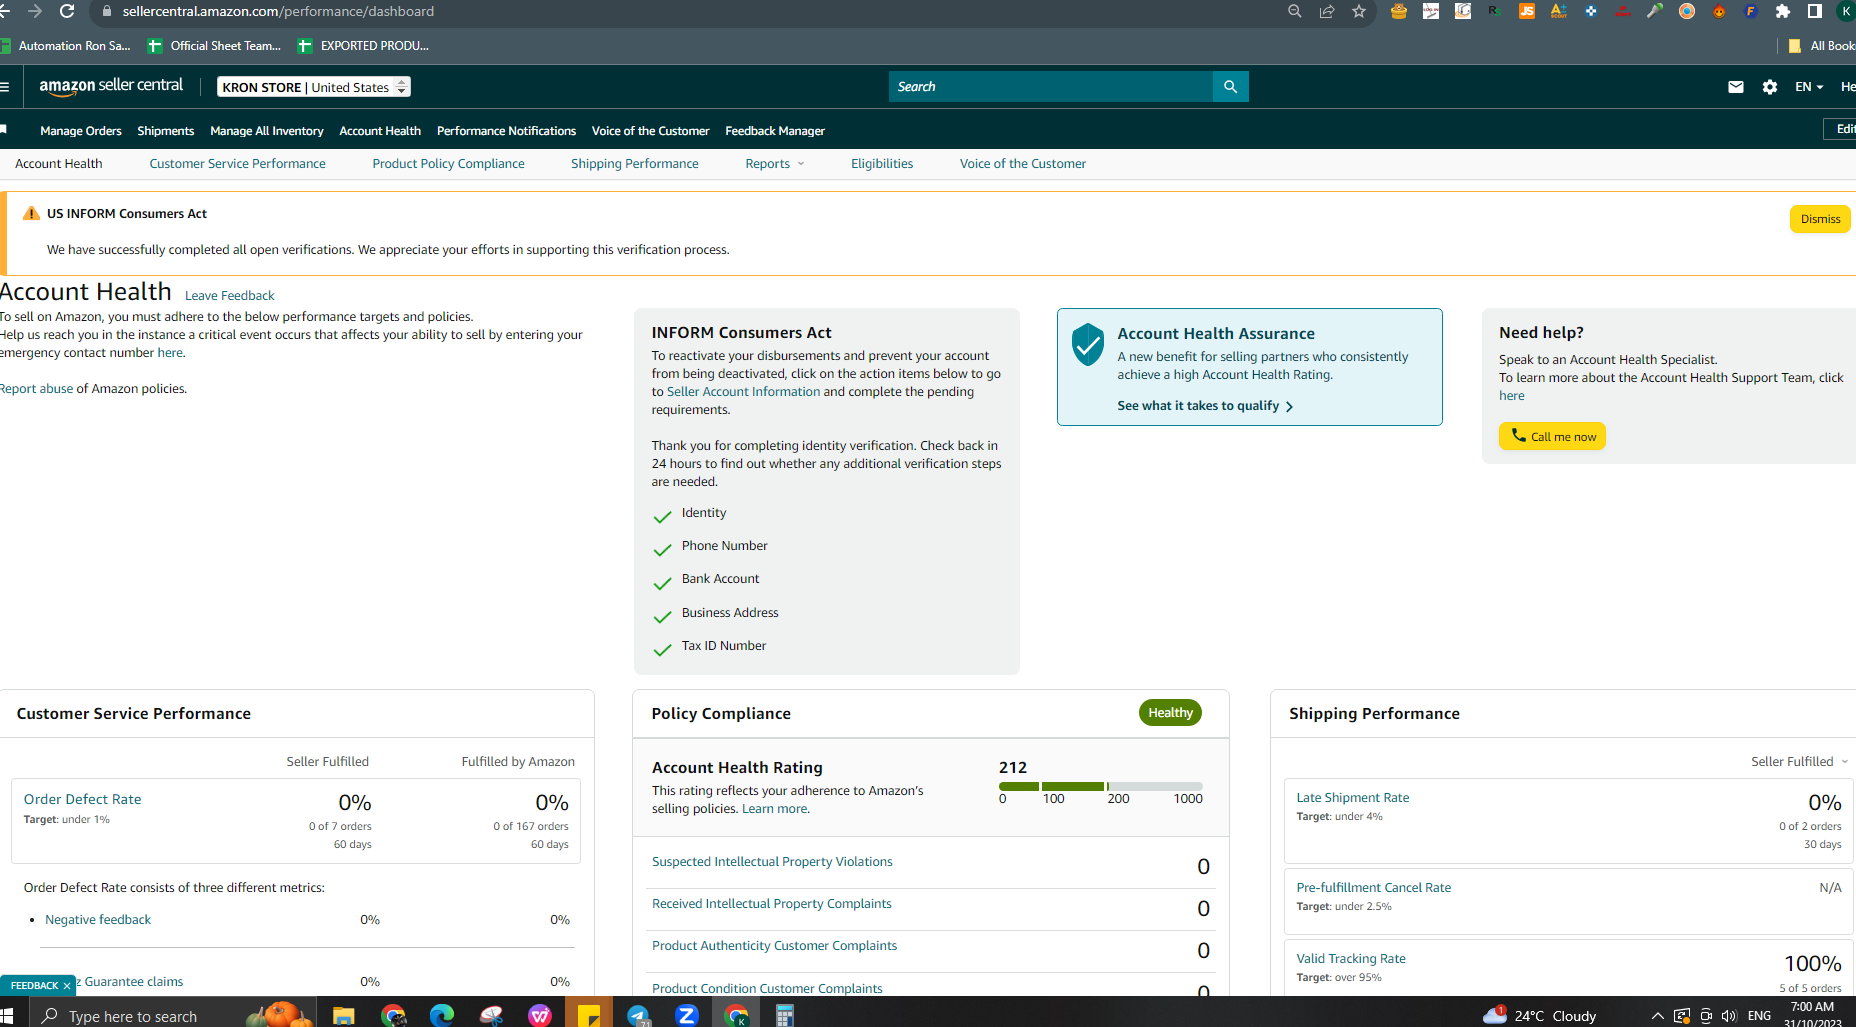Open Calculator from the taskbar
The image size is (1856, 1027).
(x=785, y=1015)
